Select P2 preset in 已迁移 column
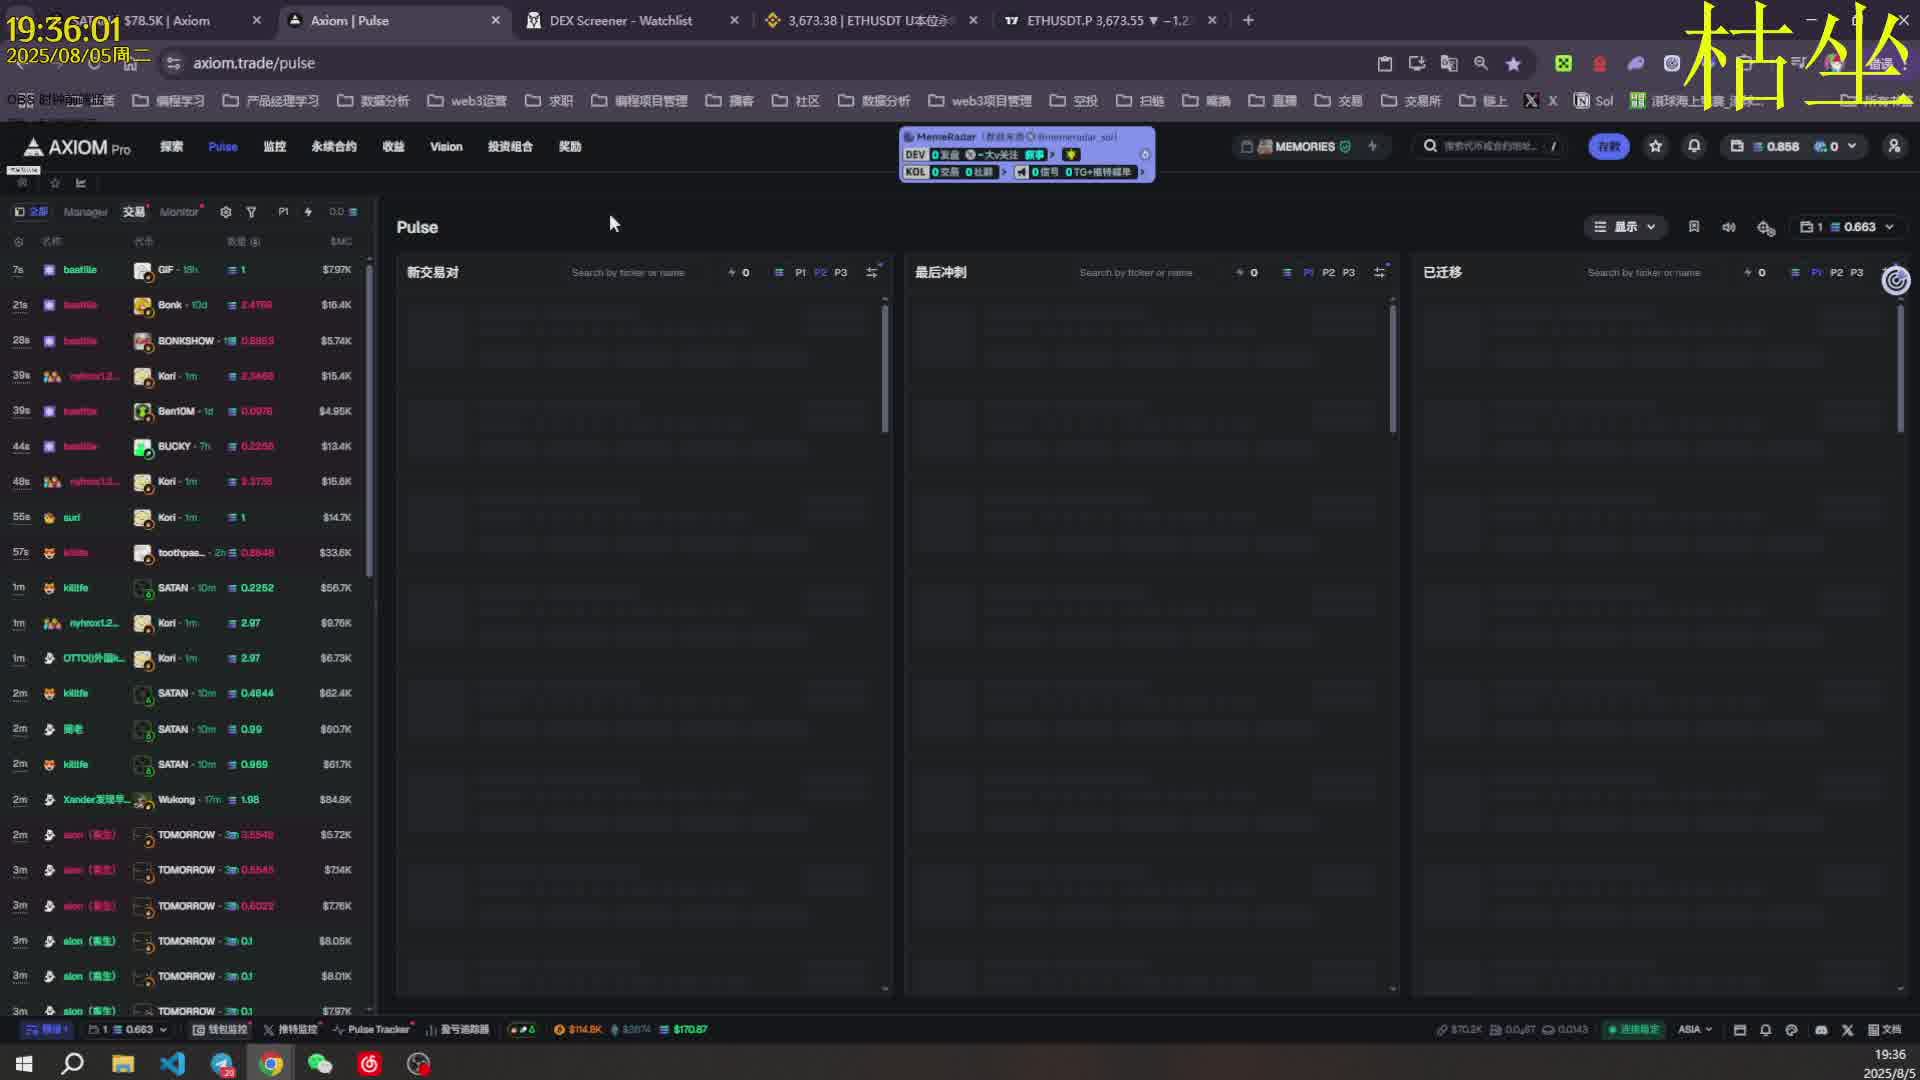The width and height of the screenshot is (1920, 1080). pyautogui.click(x=1836, y=273)
